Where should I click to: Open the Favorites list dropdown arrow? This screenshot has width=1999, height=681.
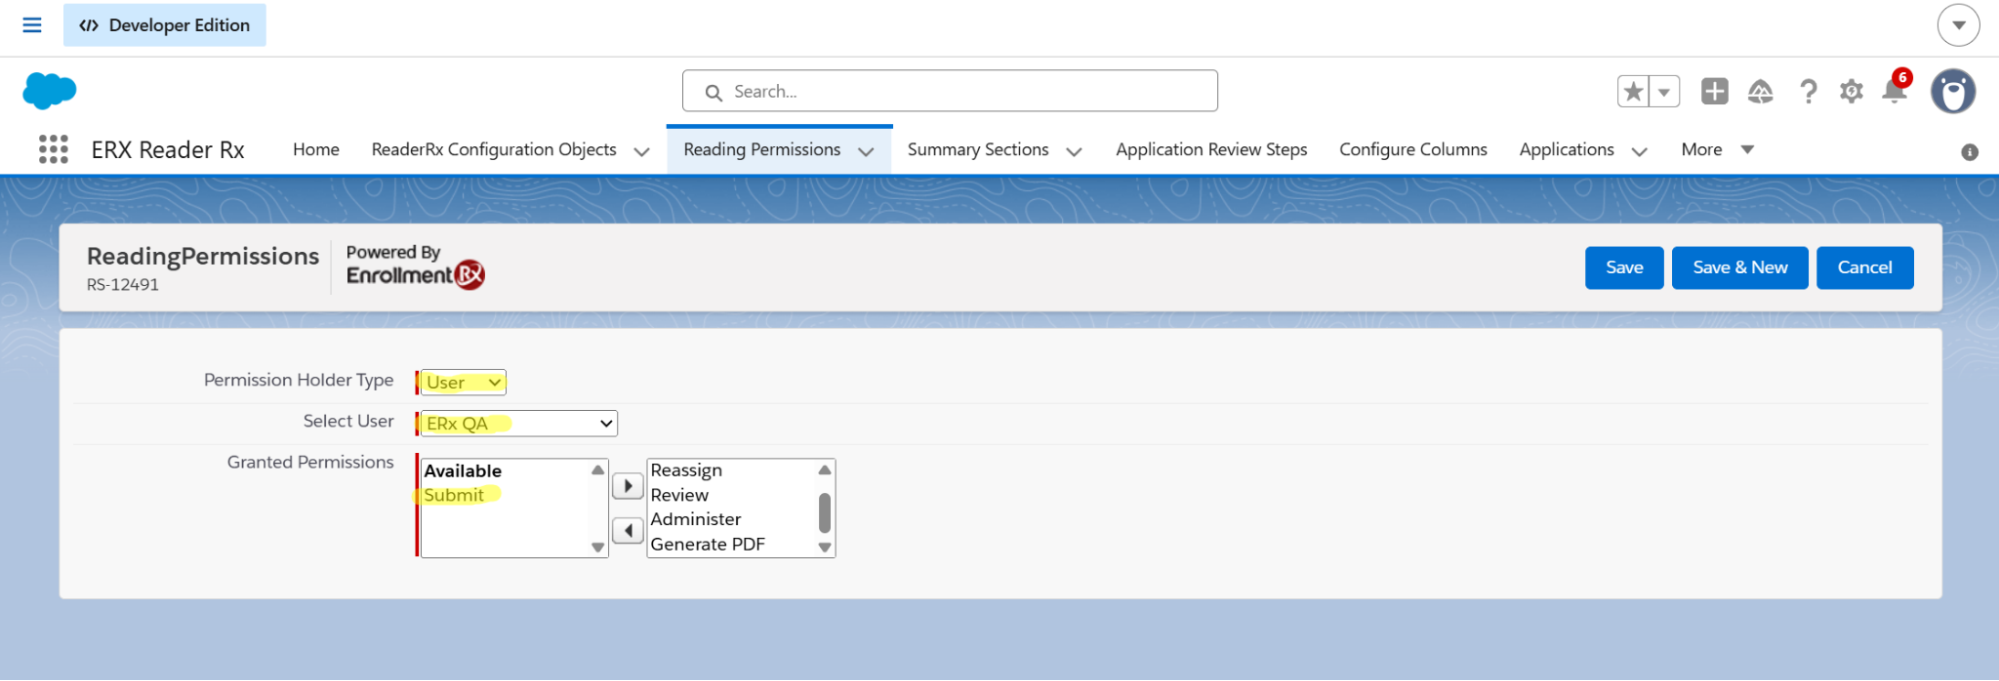[x=1664, y=91]
